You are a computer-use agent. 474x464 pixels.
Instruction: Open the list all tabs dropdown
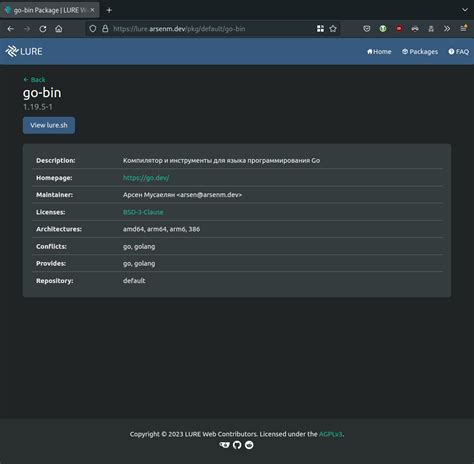pyautogui.click(x=465, y=10)
